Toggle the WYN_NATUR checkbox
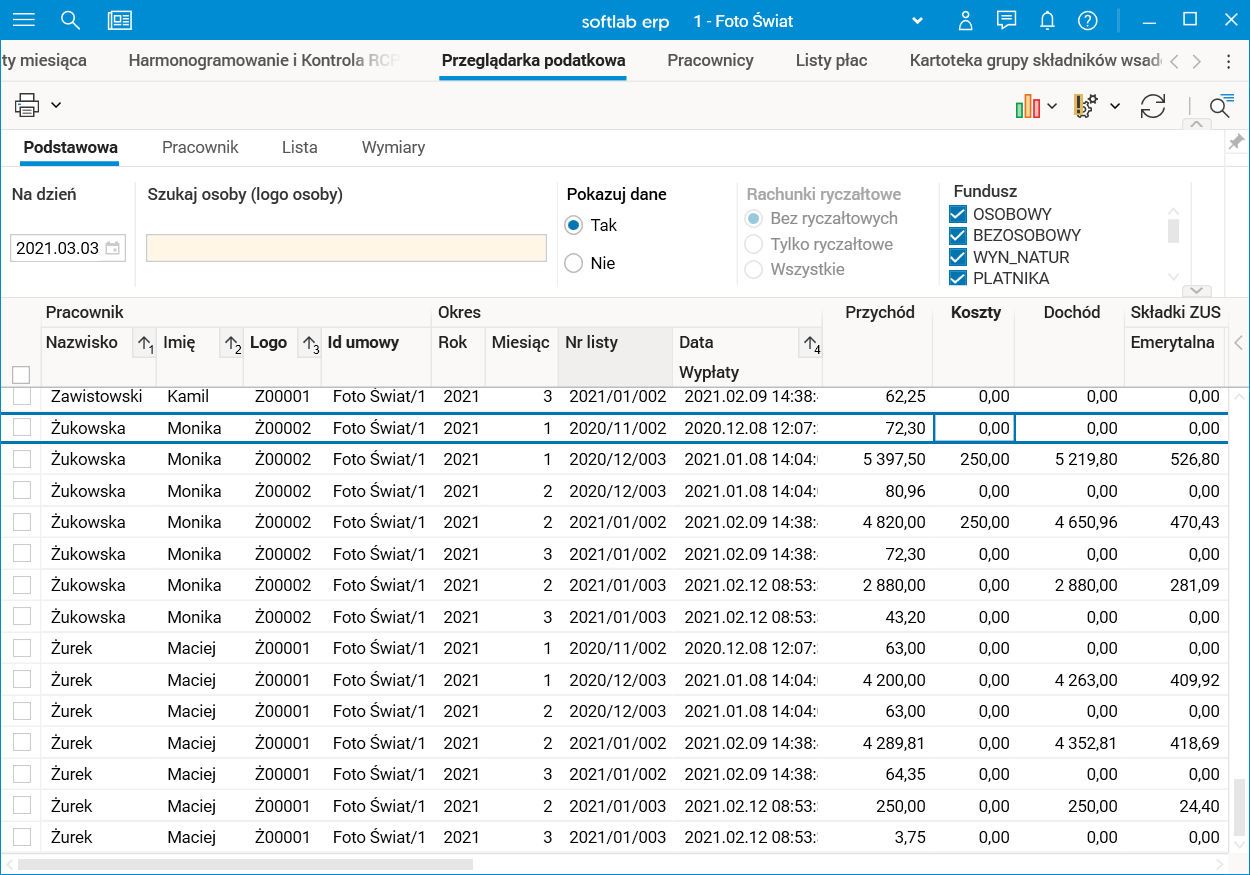The width and height of the screenshot is (1250, 875). (x=958, y=257)
